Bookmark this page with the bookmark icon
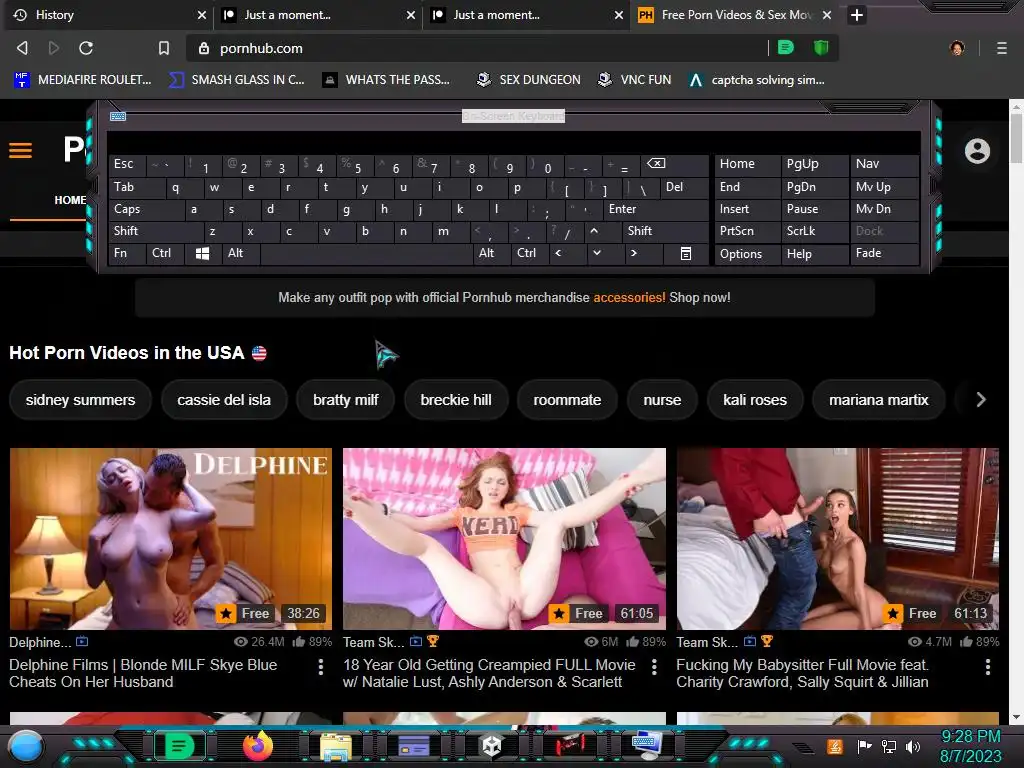The height and width of the screenshot is (768, 1024). click(164, 48)
